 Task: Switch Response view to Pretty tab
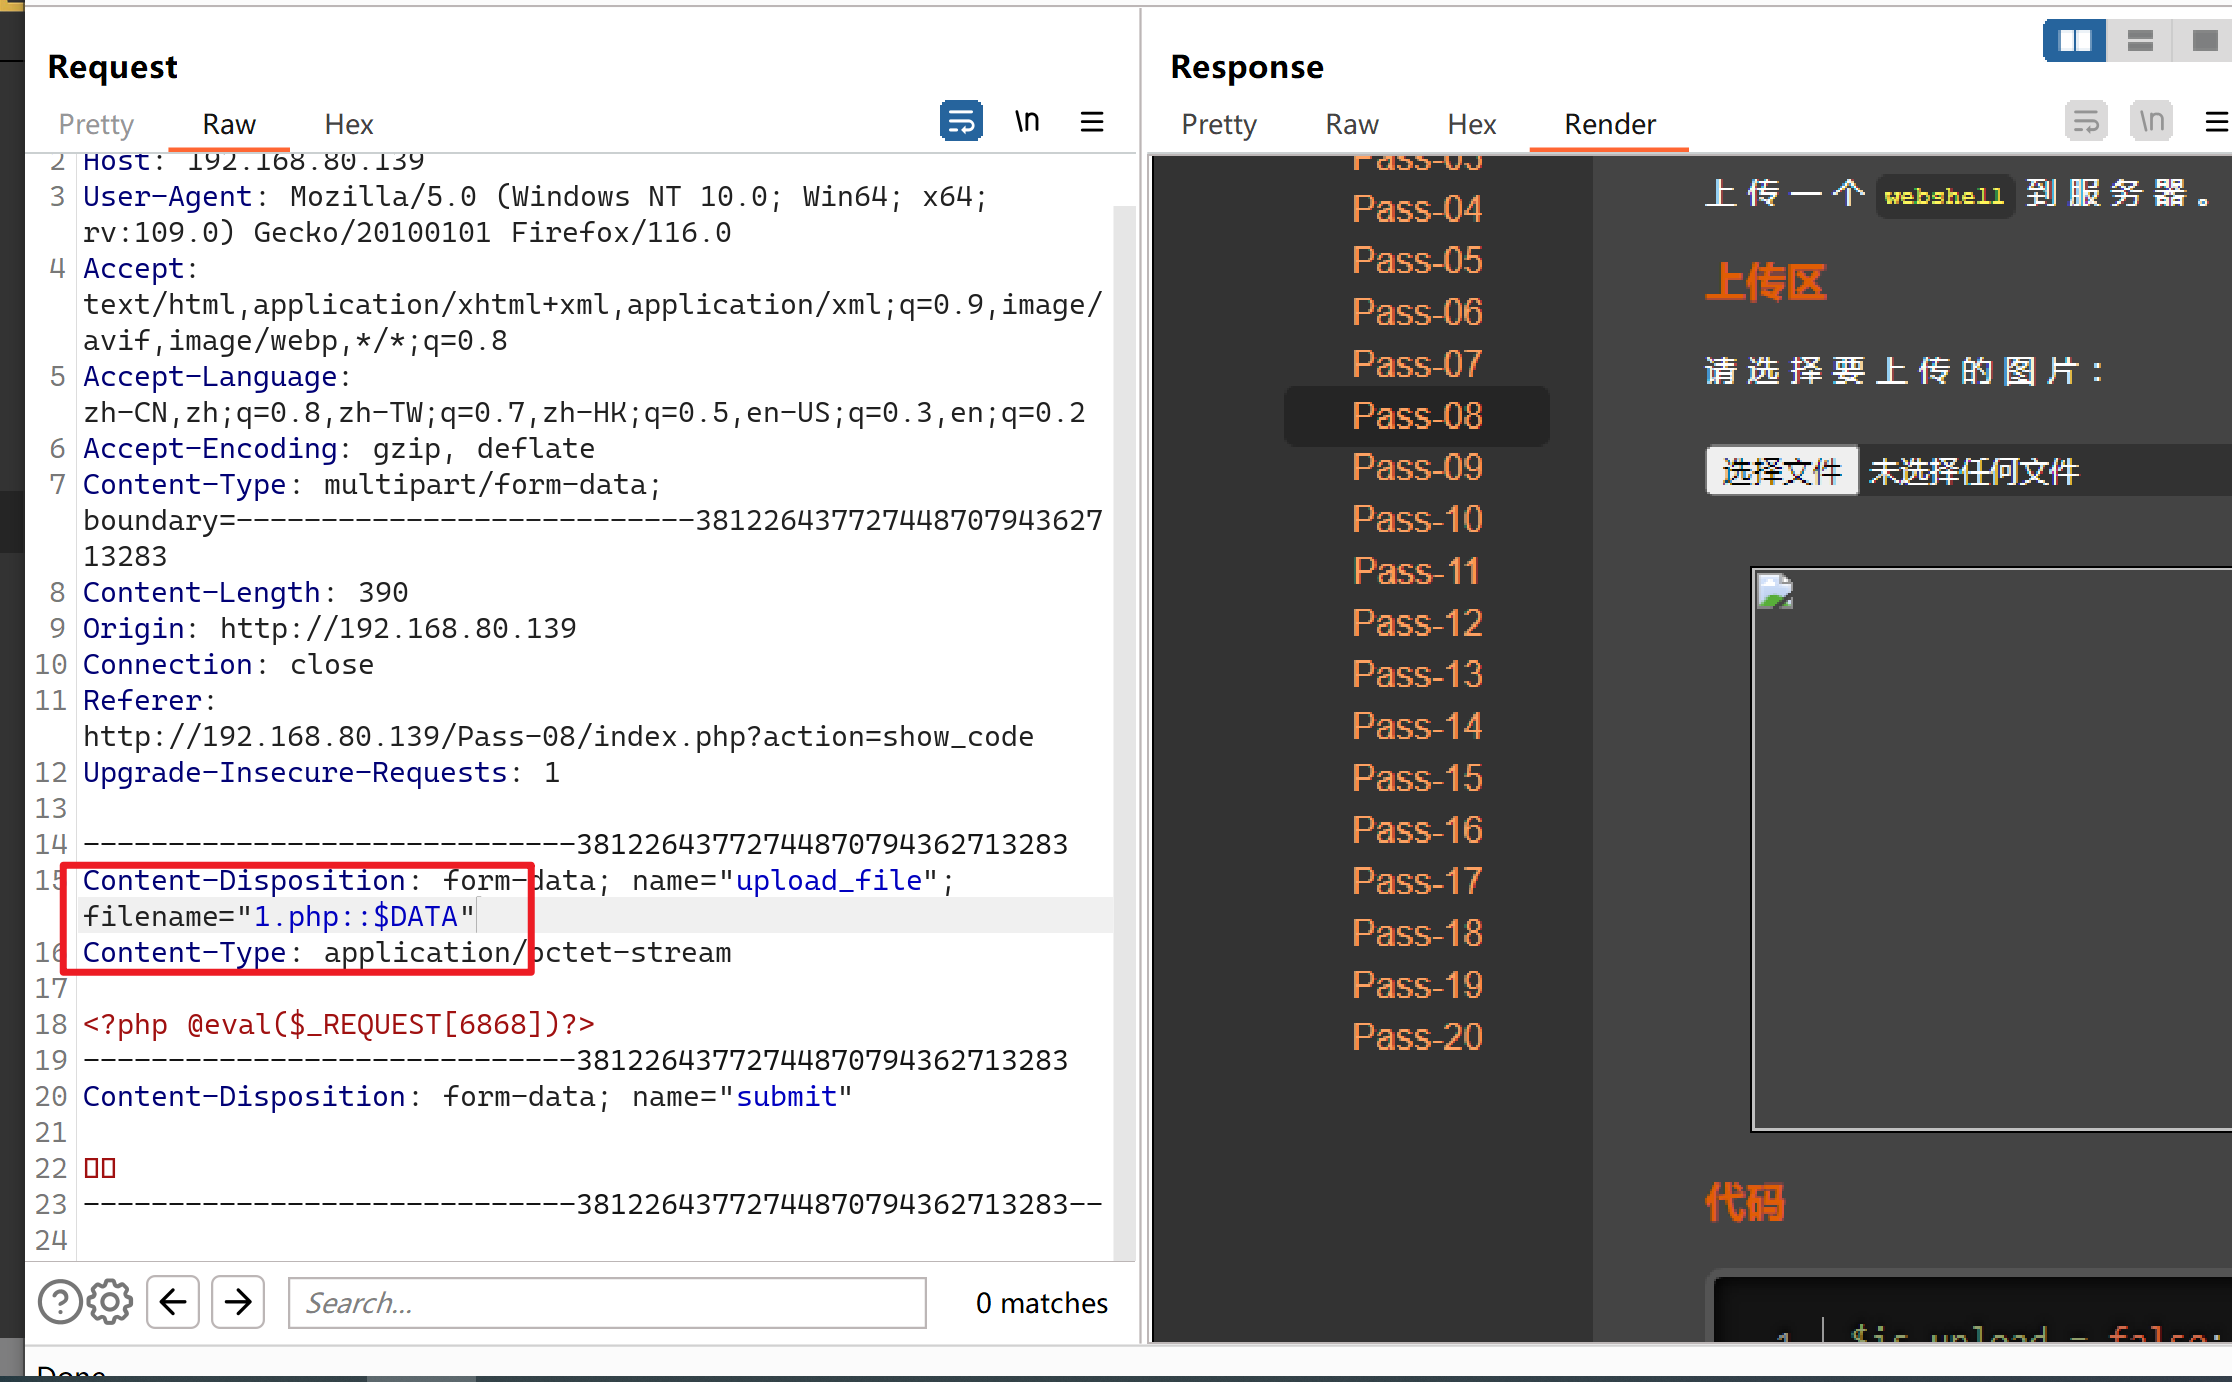pyautogui.click(x=1219, y=124)
